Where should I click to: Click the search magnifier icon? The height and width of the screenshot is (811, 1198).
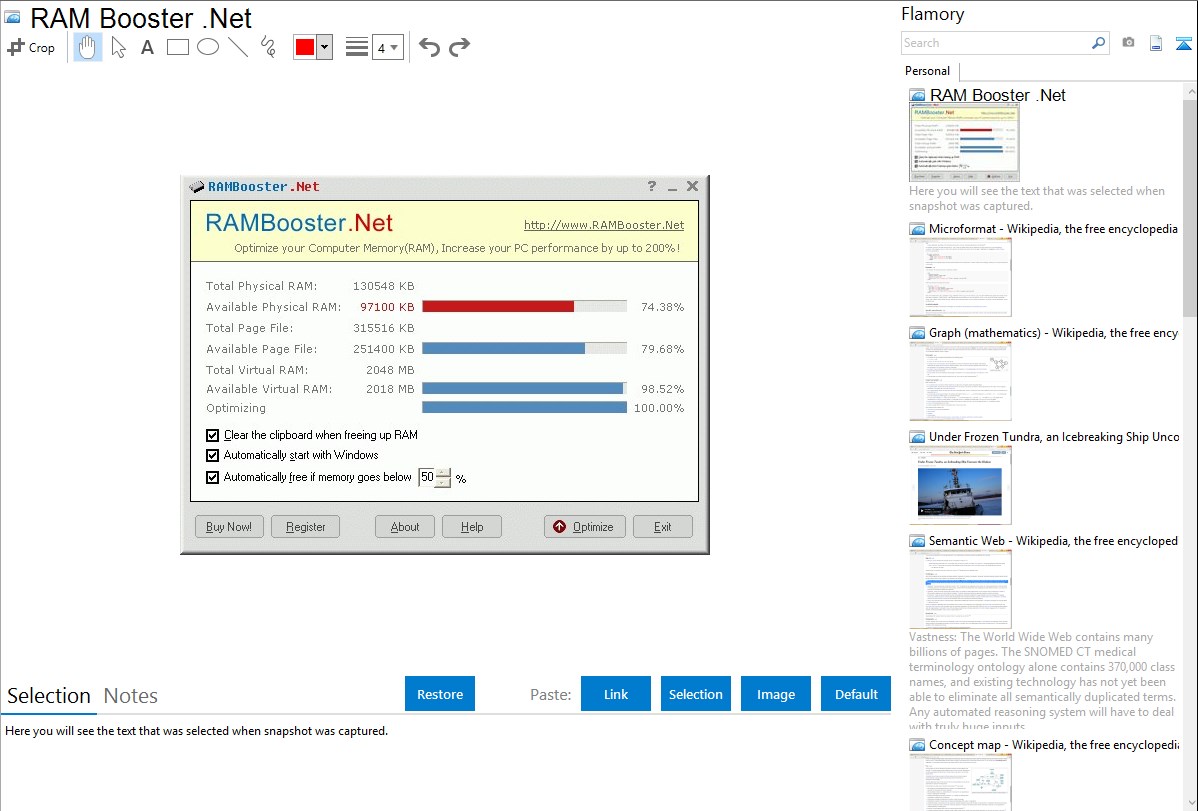[1099, 43]
